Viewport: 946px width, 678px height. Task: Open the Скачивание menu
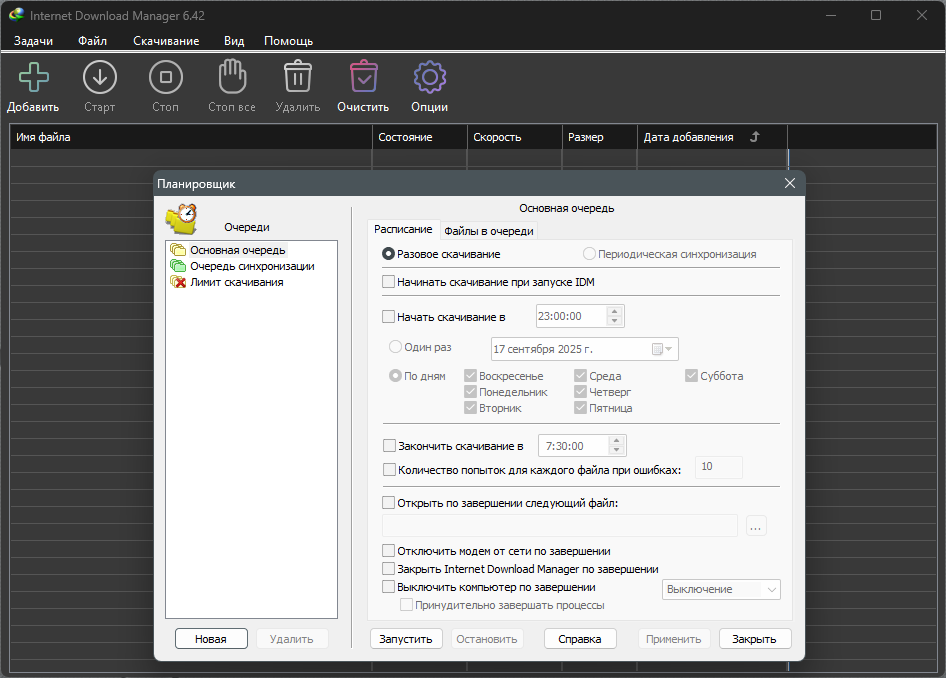click(166, 41)
